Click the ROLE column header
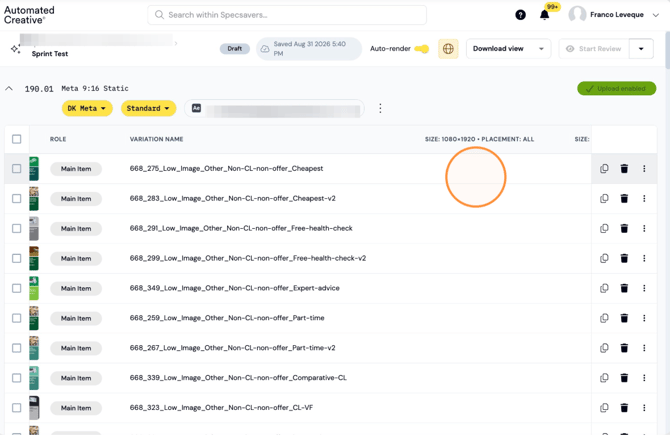Image resolution: width=670 pixels, height=436 pixels. point(58,139)
